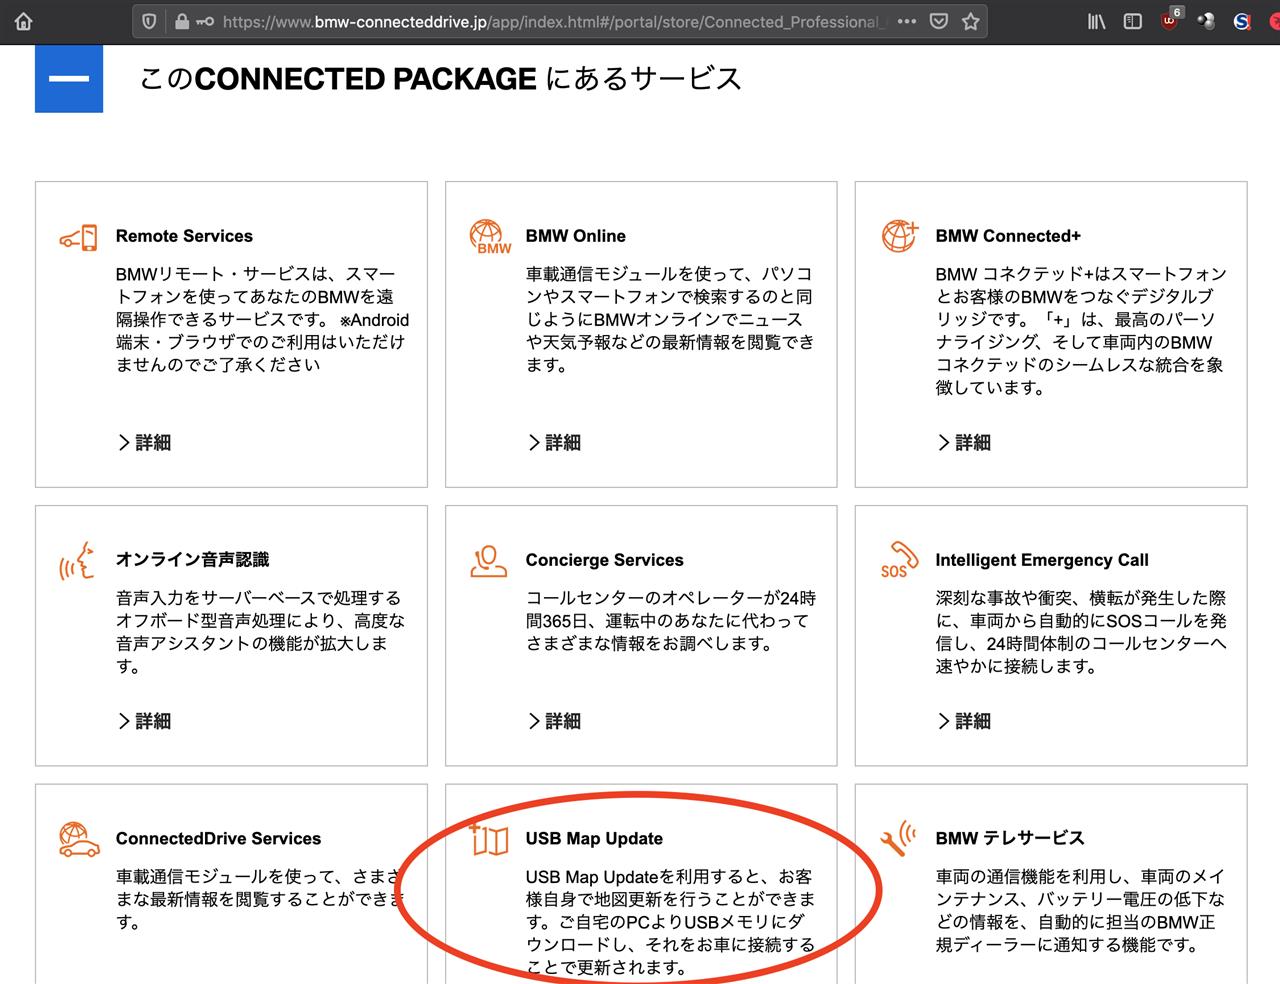Viewport: 1280px width, 984px height.
Task: Click the オンライン音声認識 heading
Action: pyautogui.click(x=193, y=560)
